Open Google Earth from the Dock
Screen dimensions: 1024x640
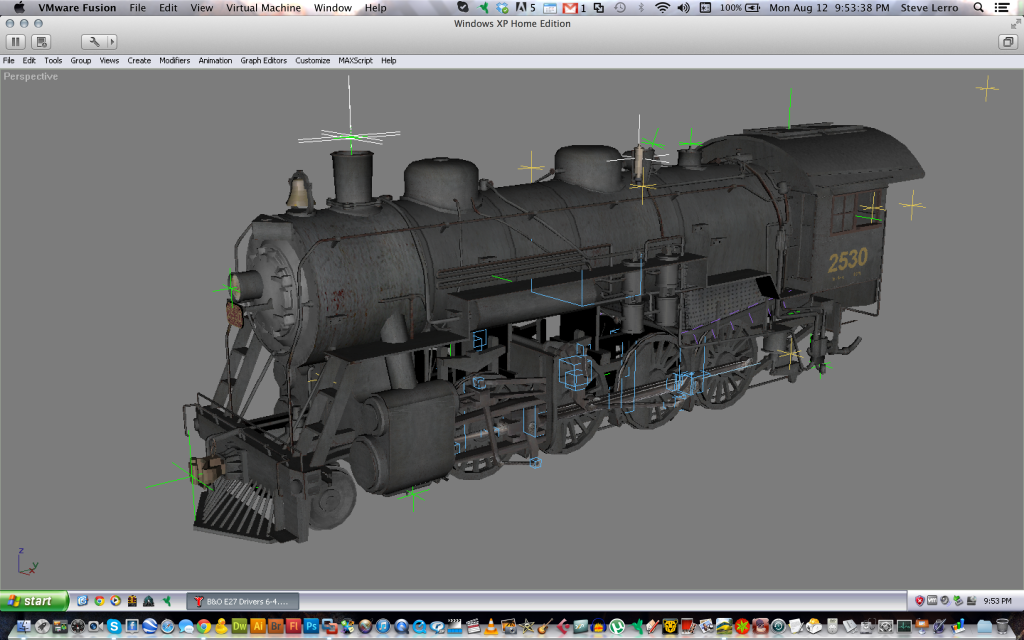(150, 626)
